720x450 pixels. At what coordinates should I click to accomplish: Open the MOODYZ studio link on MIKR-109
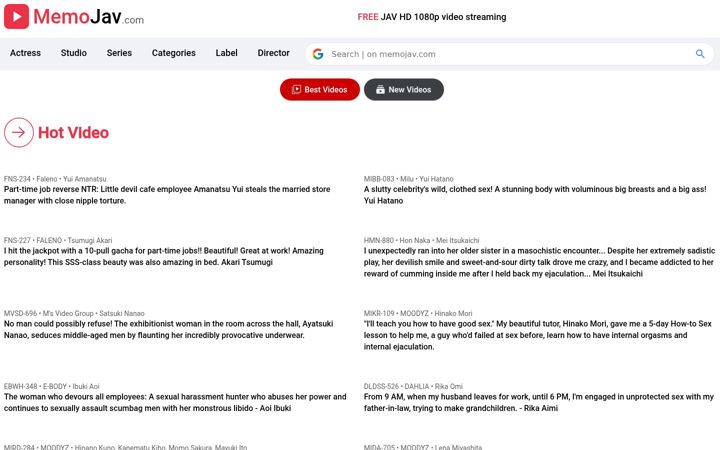414,314
